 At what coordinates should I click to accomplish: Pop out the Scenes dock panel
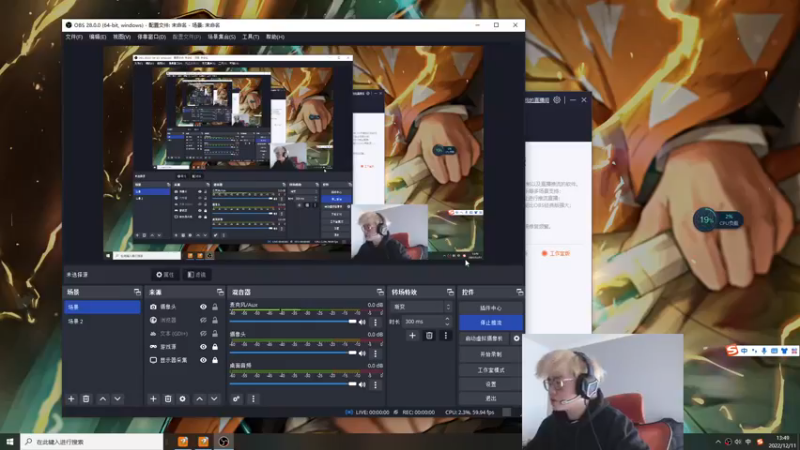(137, 292)
